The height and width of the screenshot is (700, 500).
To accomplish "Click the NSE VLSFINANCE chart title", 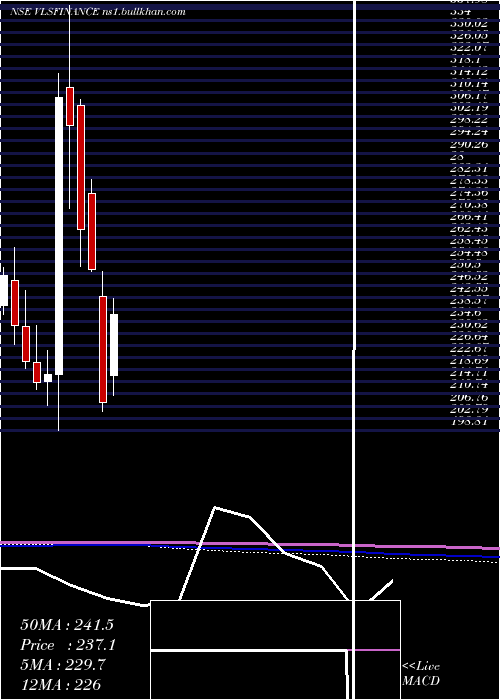I will point(98,12).
